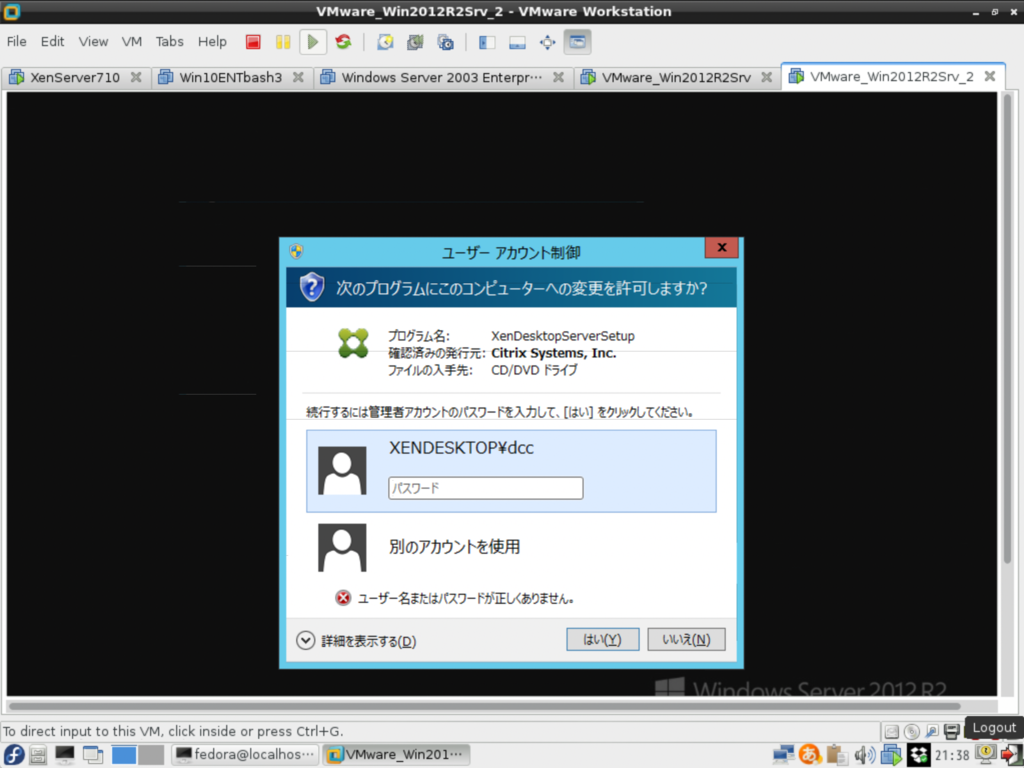Switch to the second gray workspace
The image size is (1024, 768).
pyautogui.click(x=151, y=755)
